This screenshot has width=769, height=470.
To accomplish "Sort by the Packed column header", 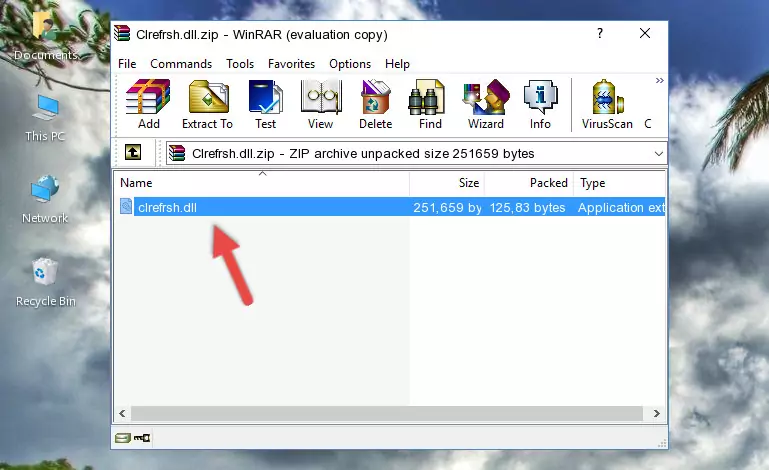I will (x=529, y=183).
